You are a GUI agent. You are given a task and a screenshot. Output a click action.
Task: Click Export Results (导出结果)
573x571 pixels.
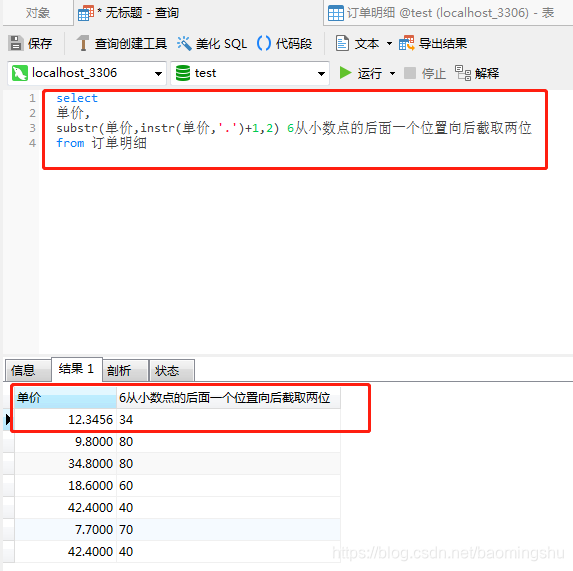[x=433, y=43]
